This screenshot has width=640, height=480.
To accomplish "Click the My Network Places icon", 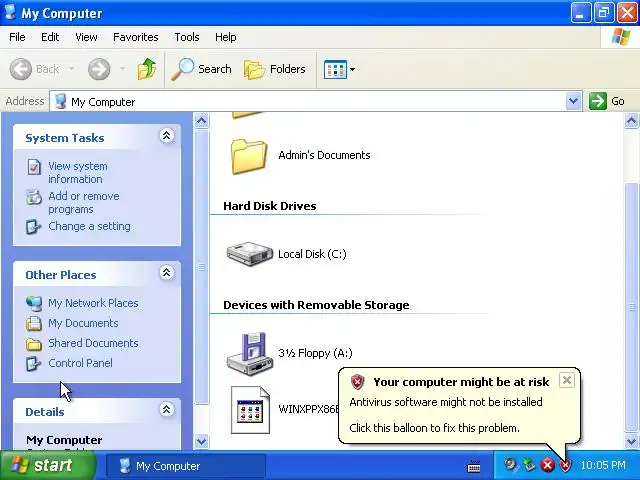I will (34, 303).
